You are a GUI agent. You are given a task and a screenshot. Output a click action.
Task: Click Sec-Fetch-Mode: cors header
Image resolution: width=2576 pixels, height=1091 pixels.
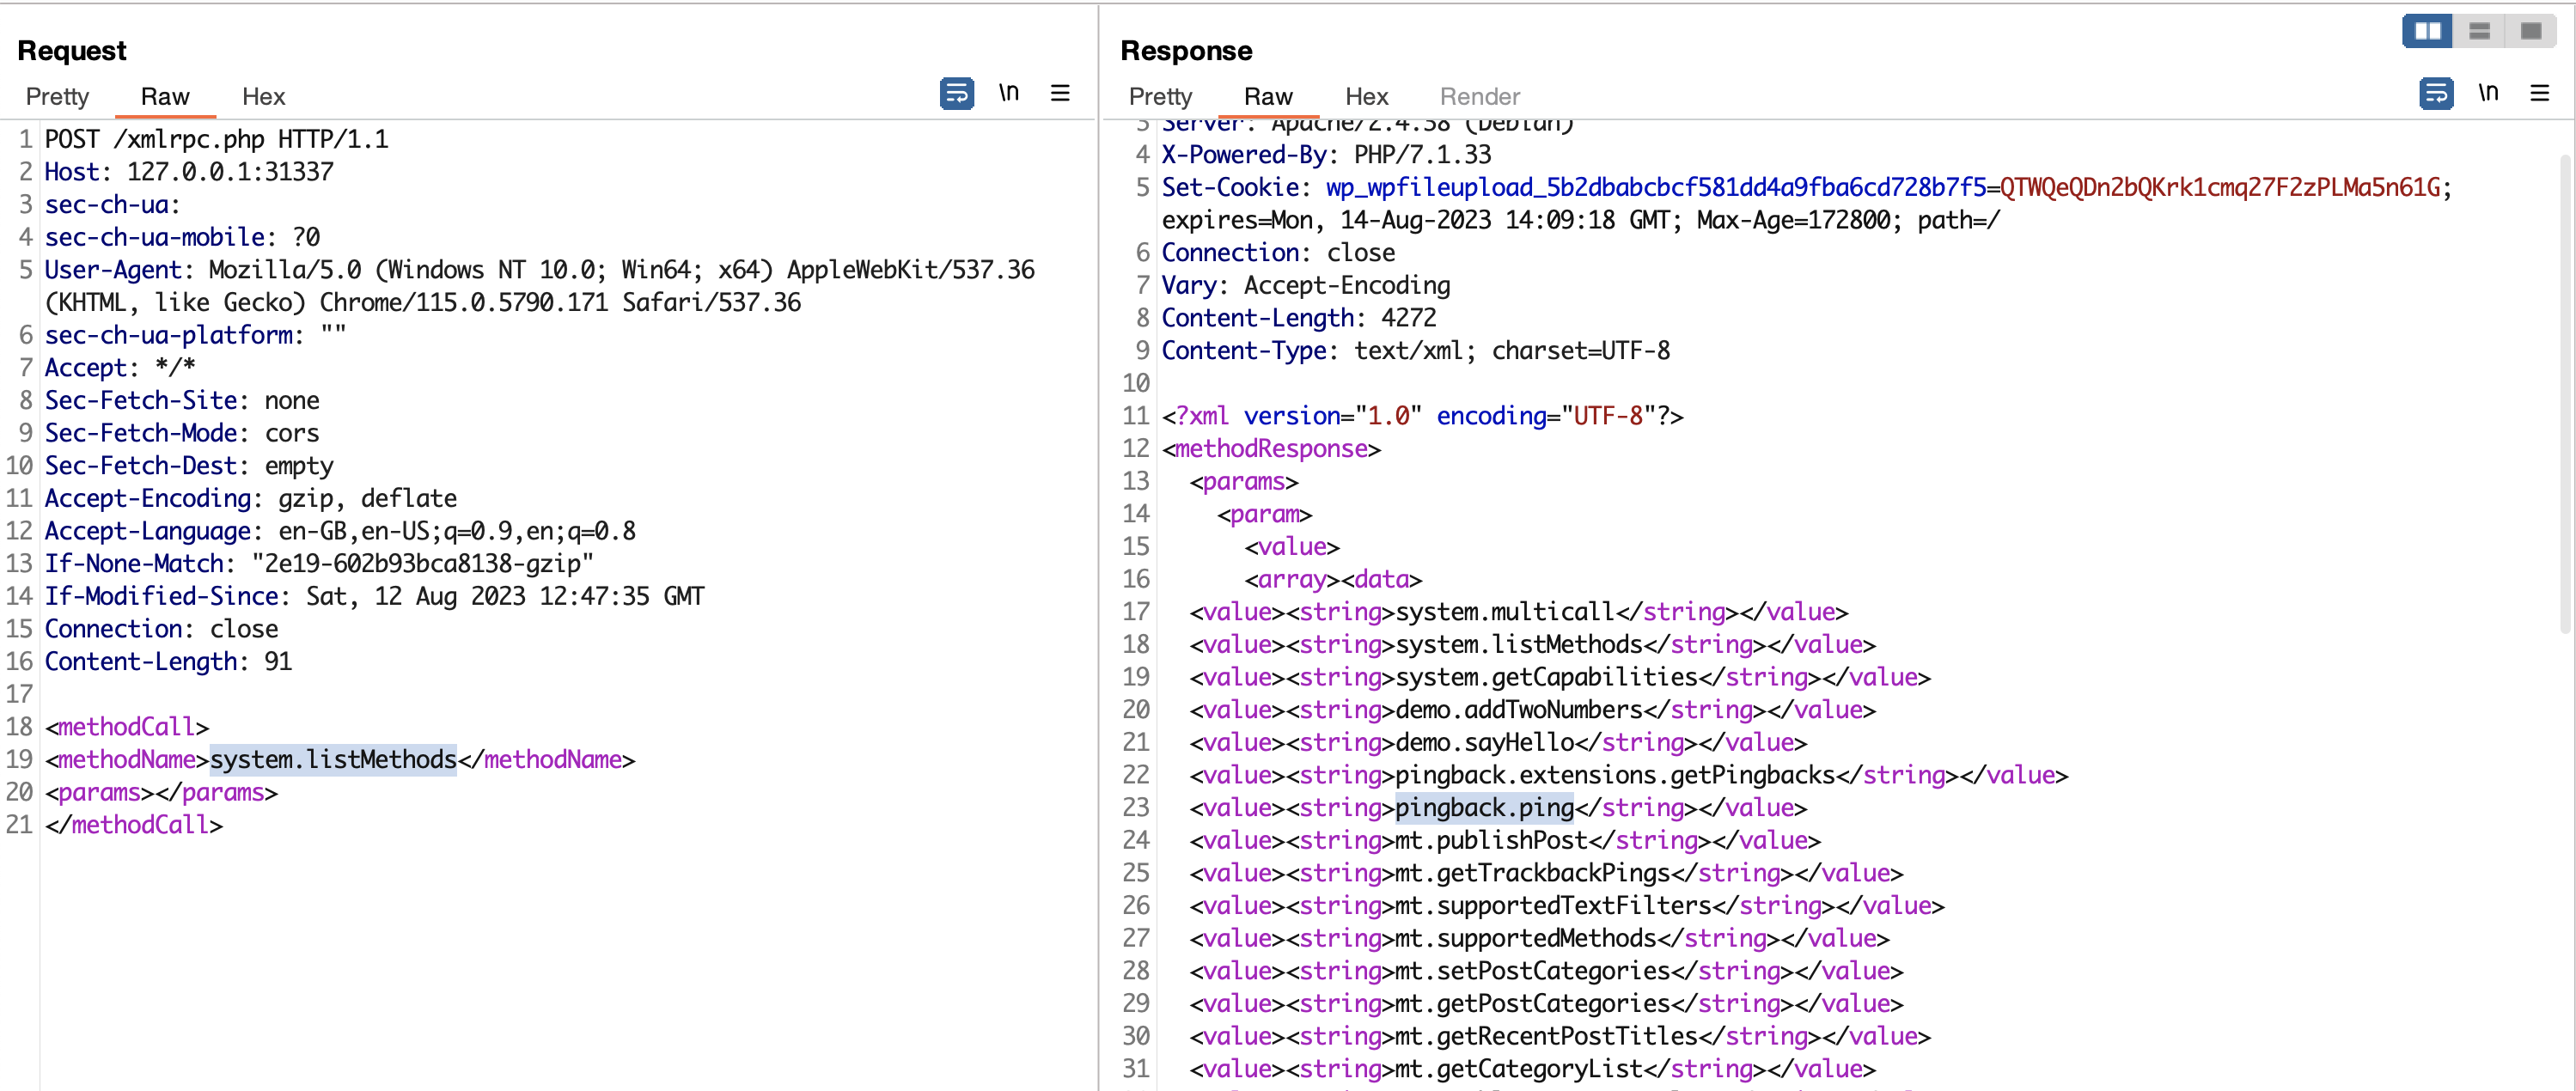[x=181, y=433]
